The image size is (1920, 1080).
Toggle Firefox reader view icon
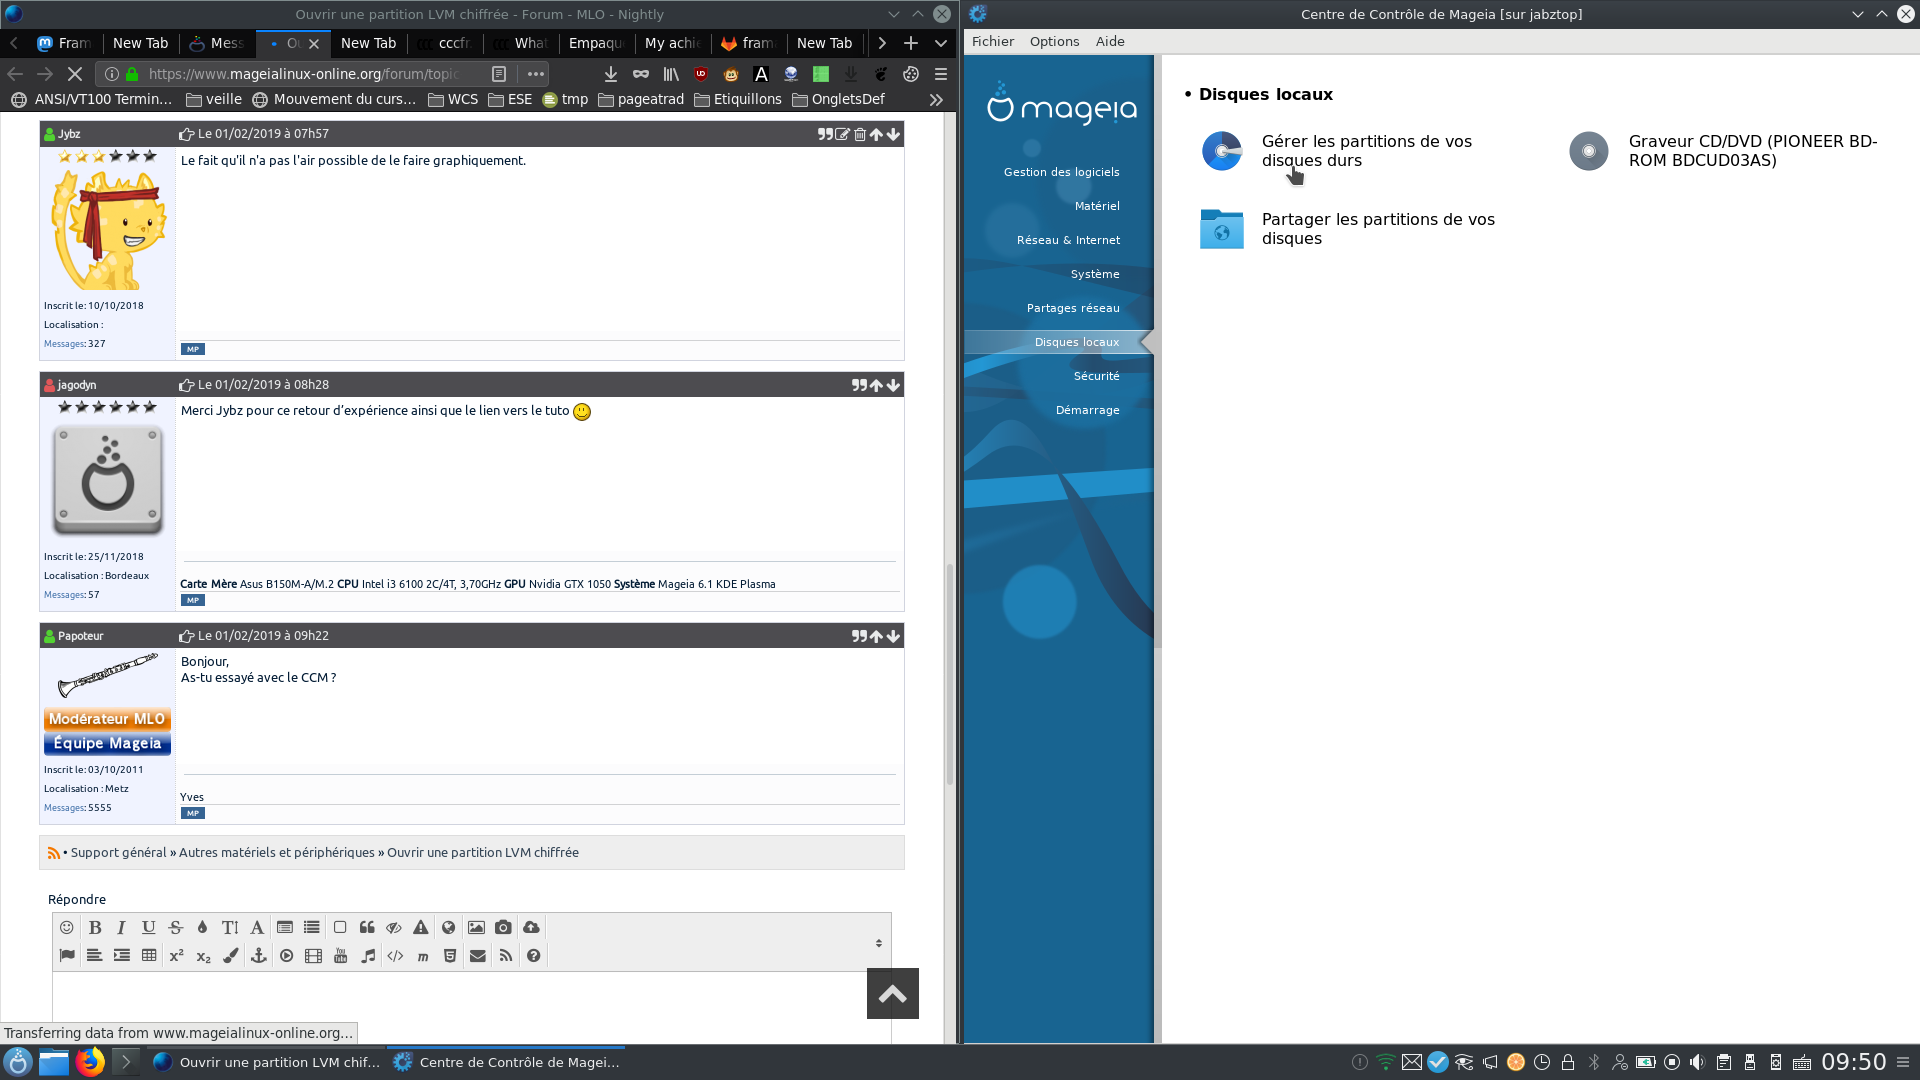499,74
